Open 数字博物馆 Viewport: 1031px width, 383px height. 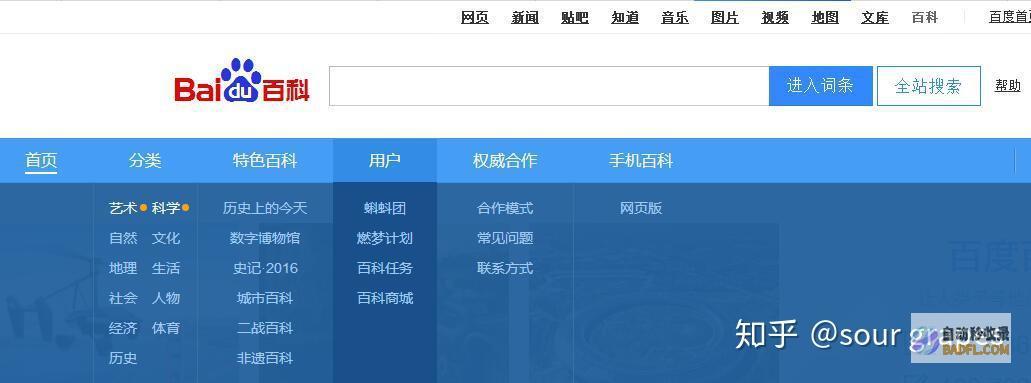265,238
